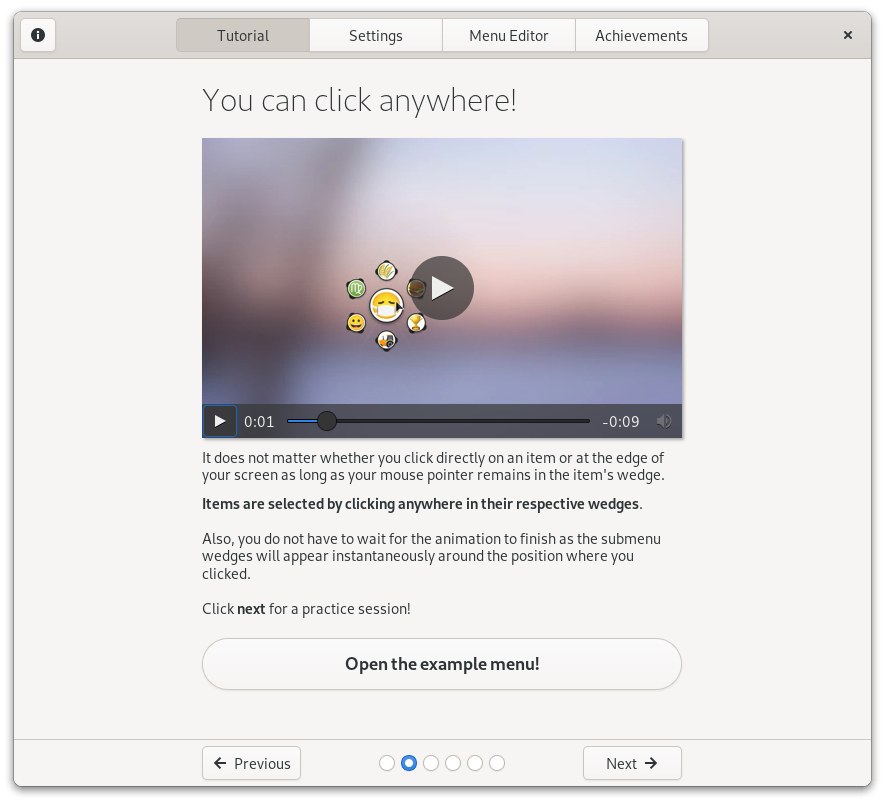The height and width of the screenshot is (803, 885).
Task: Jump to the last tutorial page dot
Action: tap(497, 763)
